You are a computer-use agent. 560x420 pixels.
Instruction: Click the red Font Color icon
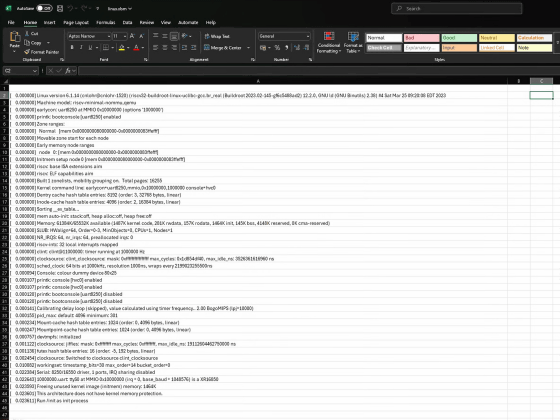coord(136,48)
